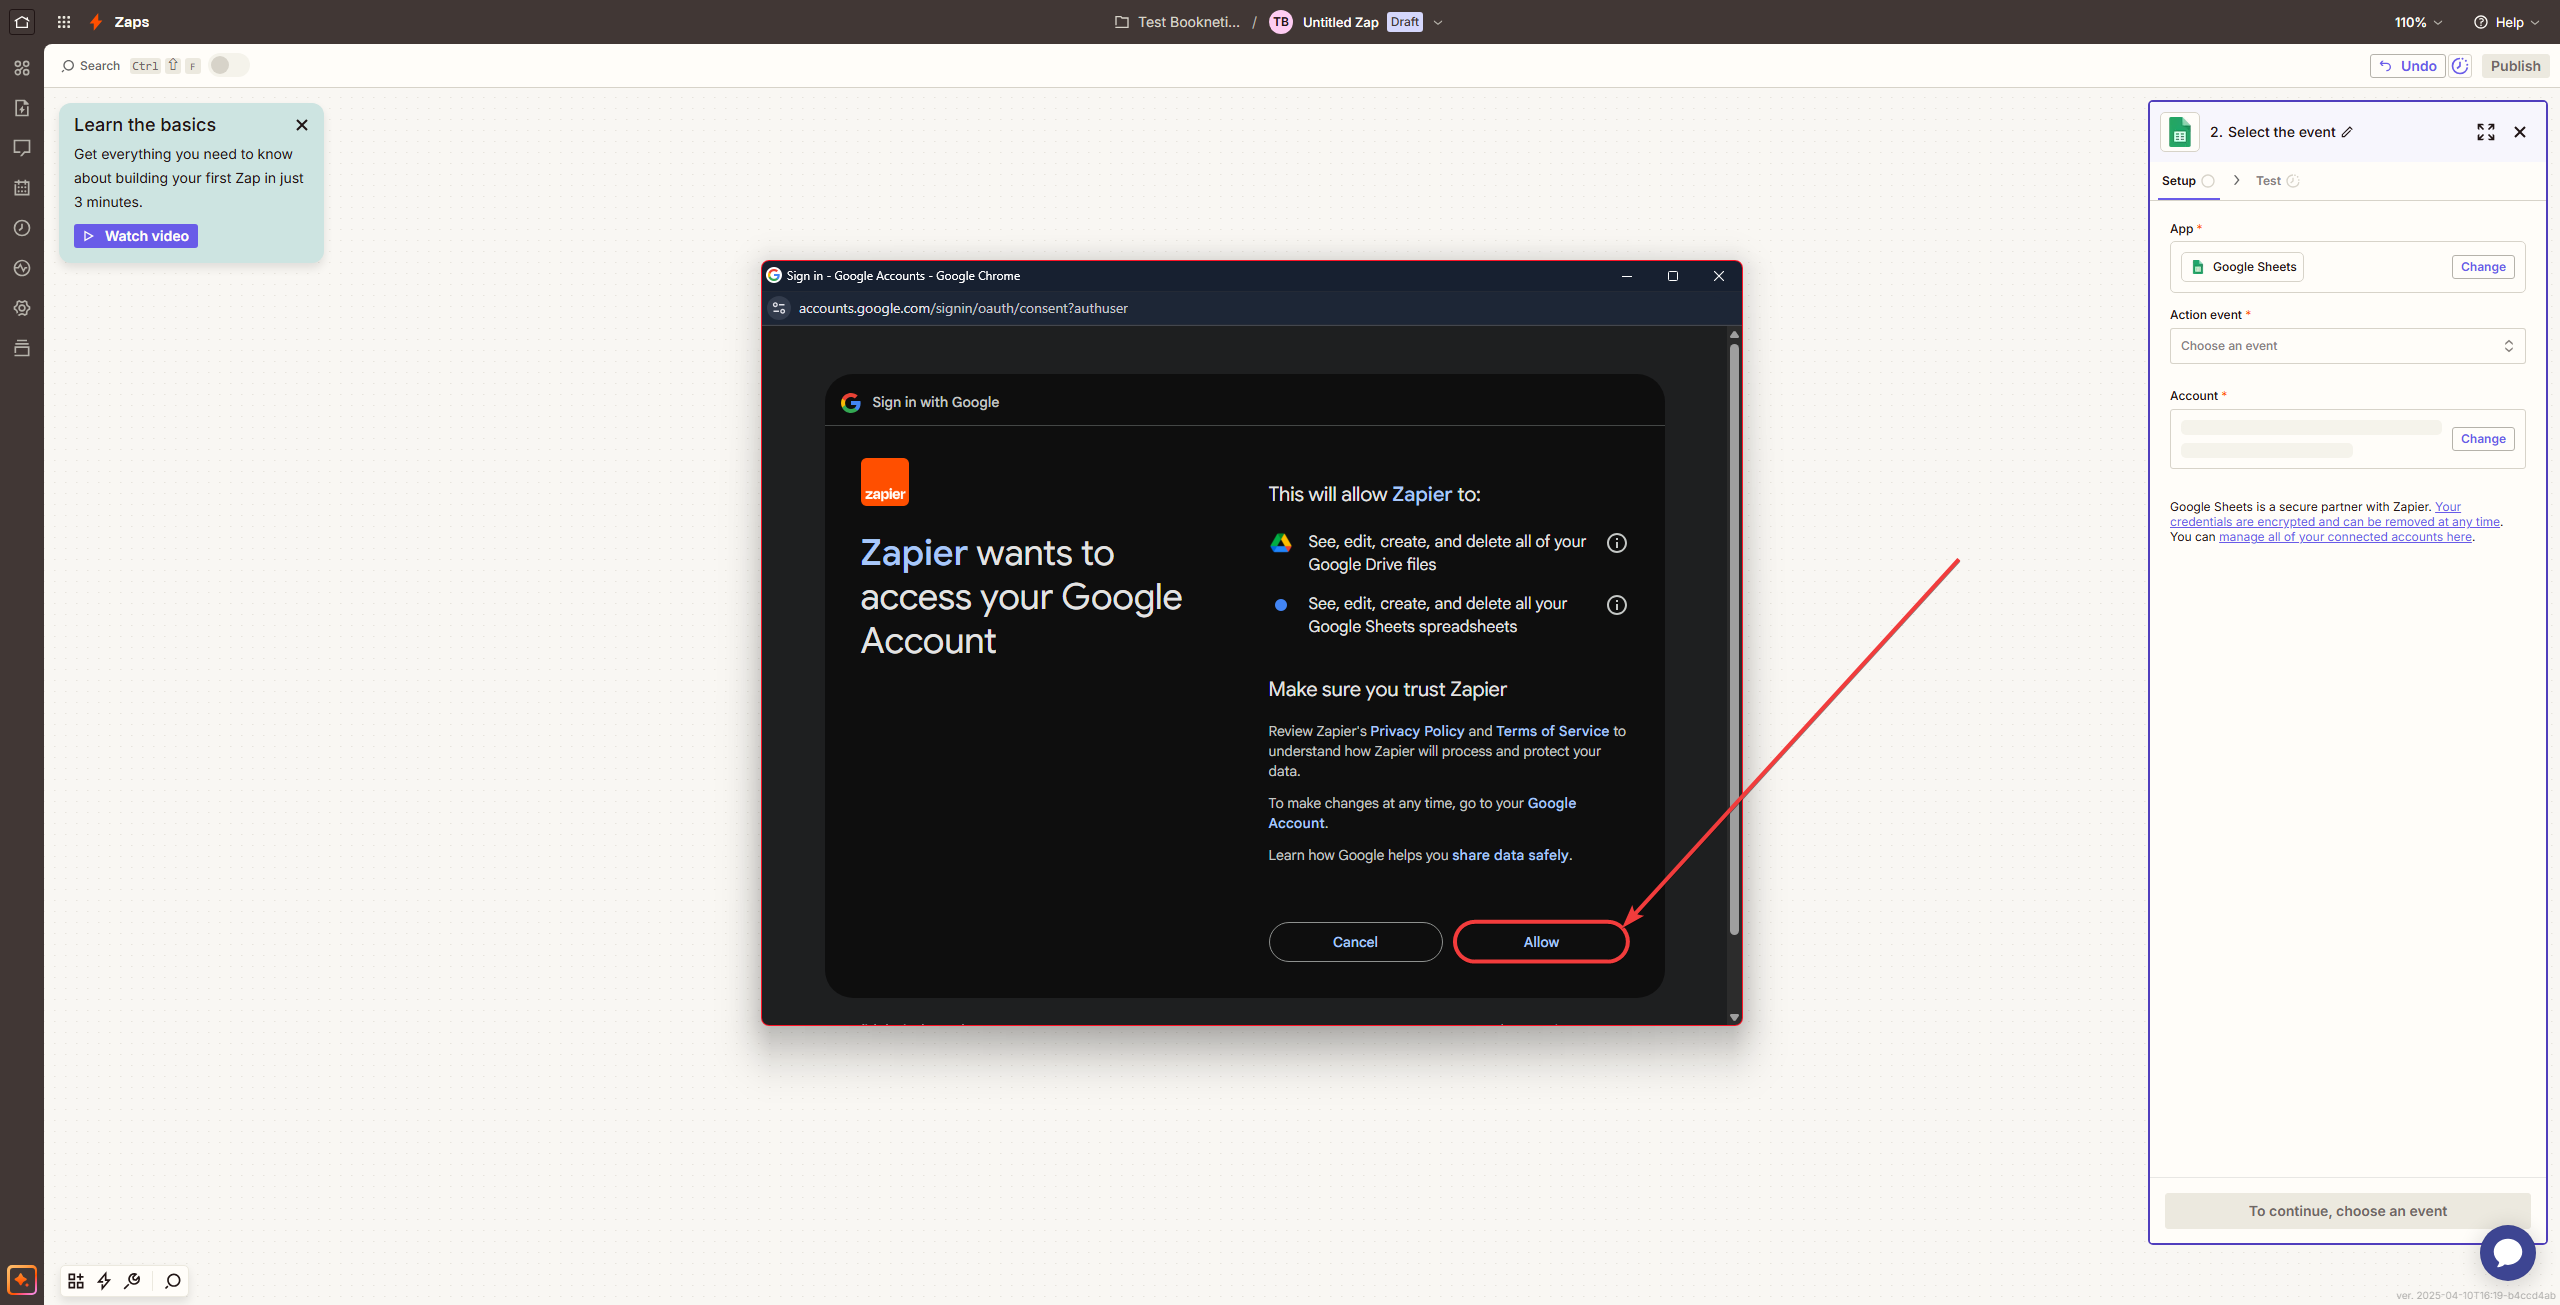Viewport: 2560px width, 1305px height.
Task: Expand Untitled Zap name chevron
Action: 1438,22
